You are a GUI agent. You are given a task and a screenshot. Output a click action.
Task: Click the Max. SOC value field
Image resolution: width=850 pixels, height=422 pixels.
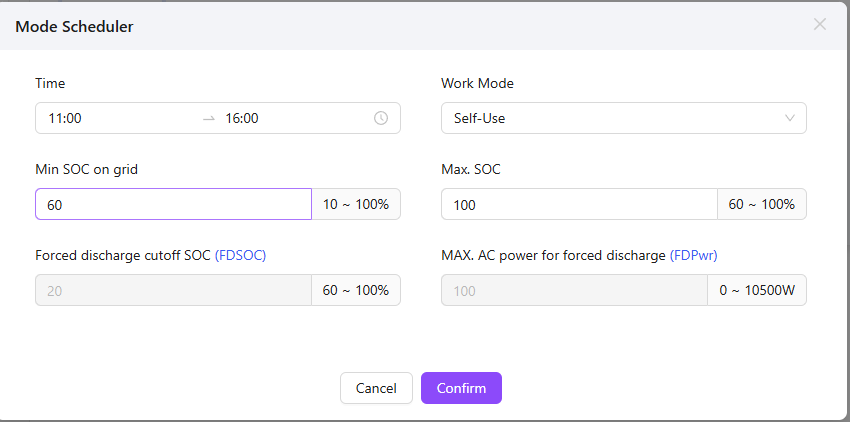point(579,204)
